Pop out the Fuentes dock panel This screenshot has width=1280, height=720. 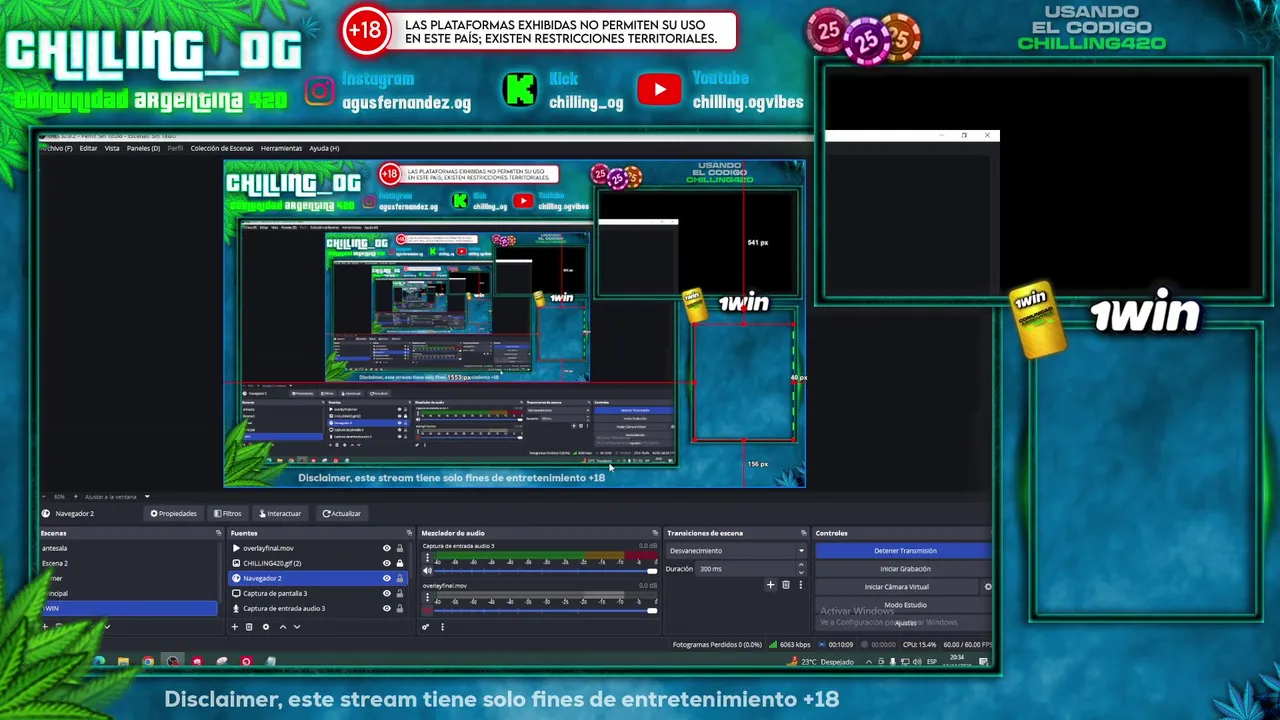click(x=408, y=533)
